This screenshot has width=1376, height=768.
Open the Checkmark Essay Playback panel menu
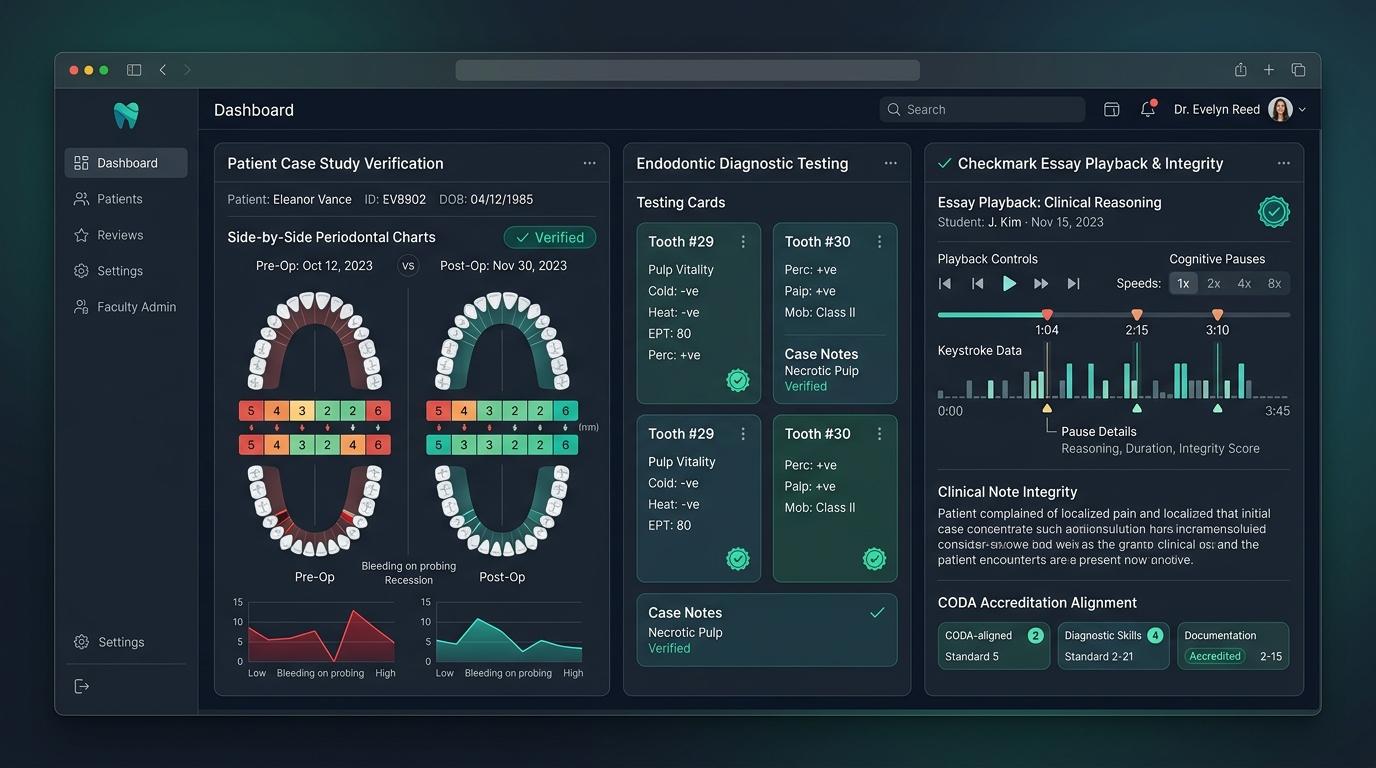coord(1284,163)
